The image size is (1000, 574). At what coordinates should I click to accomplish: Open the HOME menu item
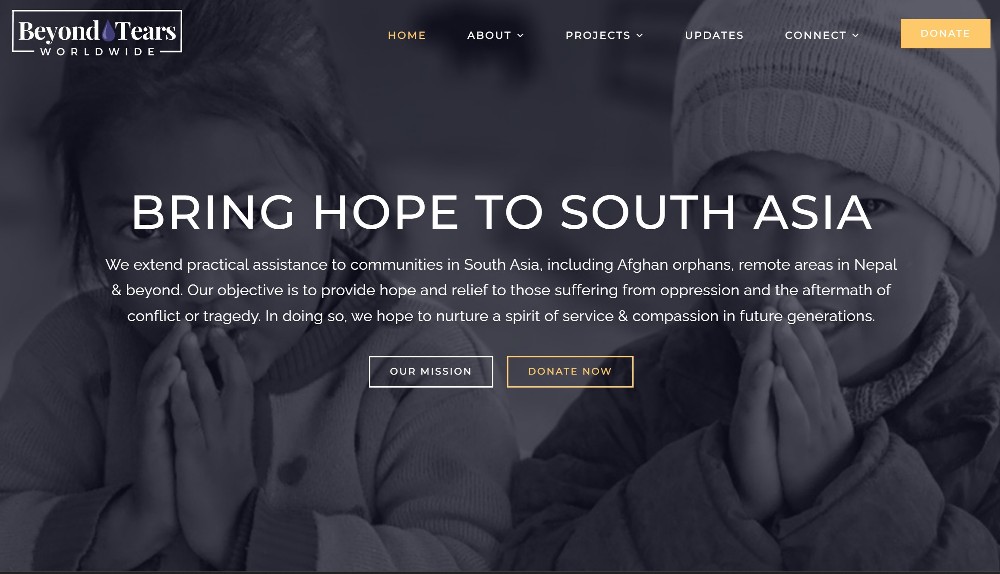point(407,35)
